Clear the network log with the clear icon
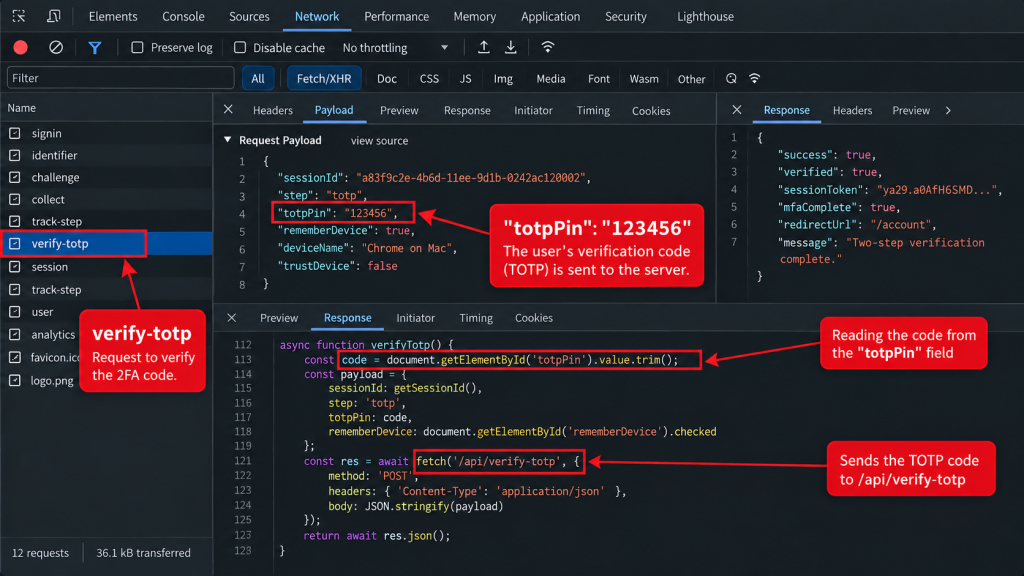 click(56, 48)
